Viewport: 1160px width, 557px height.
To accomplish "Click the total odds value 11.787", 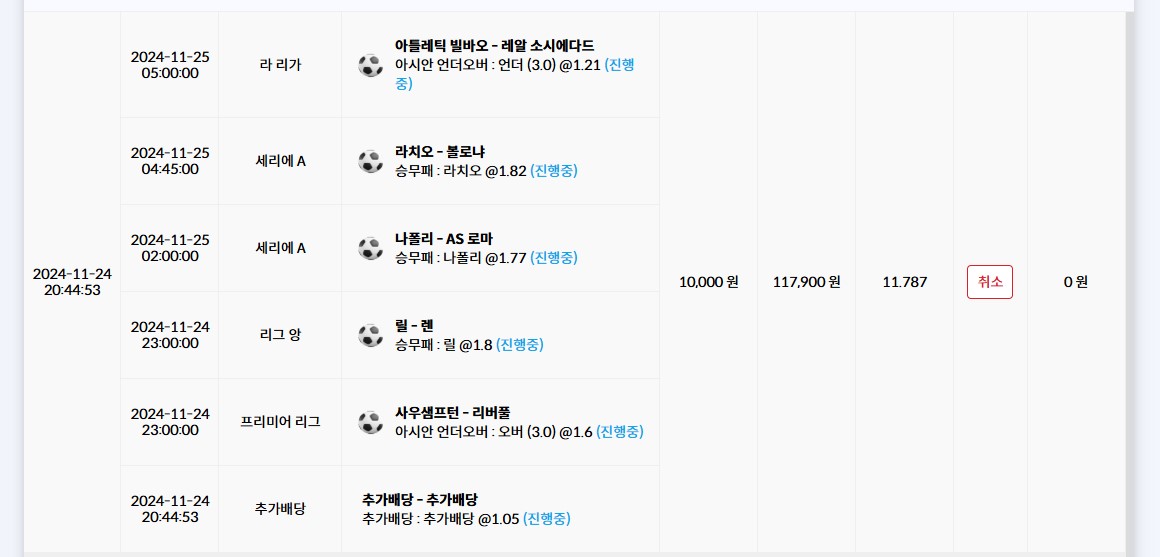I will tap(904, 282).
